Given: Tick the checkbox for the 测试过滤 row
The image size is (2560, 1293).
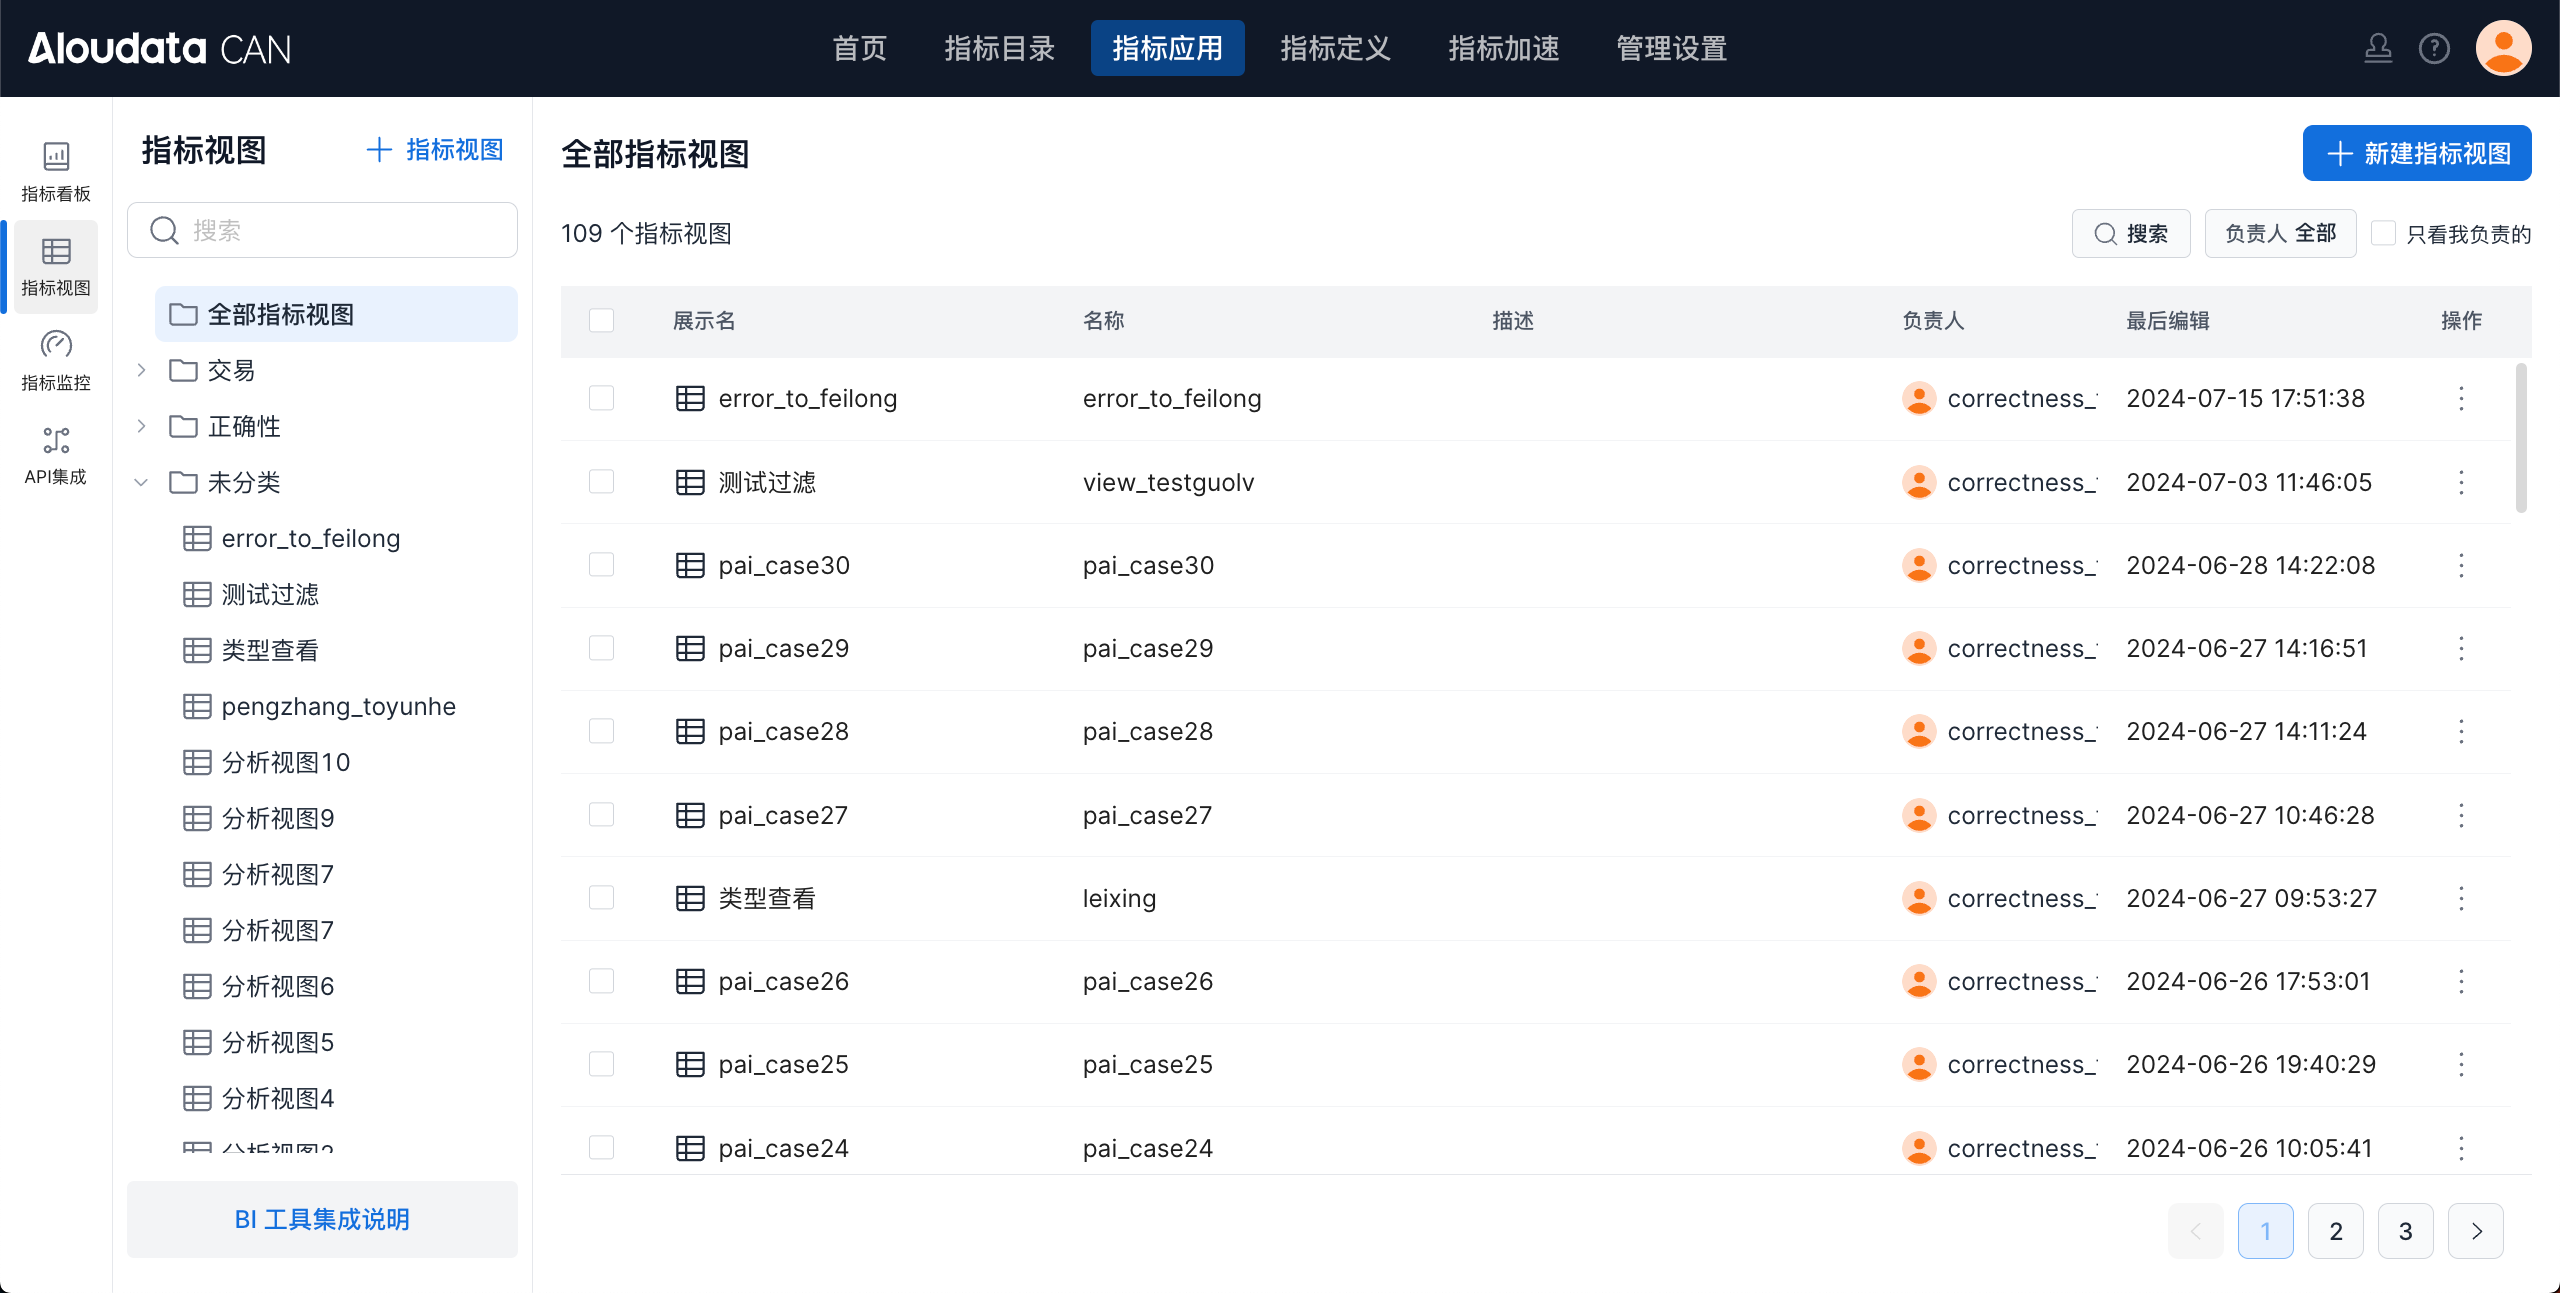Looking at the screenshot, I should [601, 482].
